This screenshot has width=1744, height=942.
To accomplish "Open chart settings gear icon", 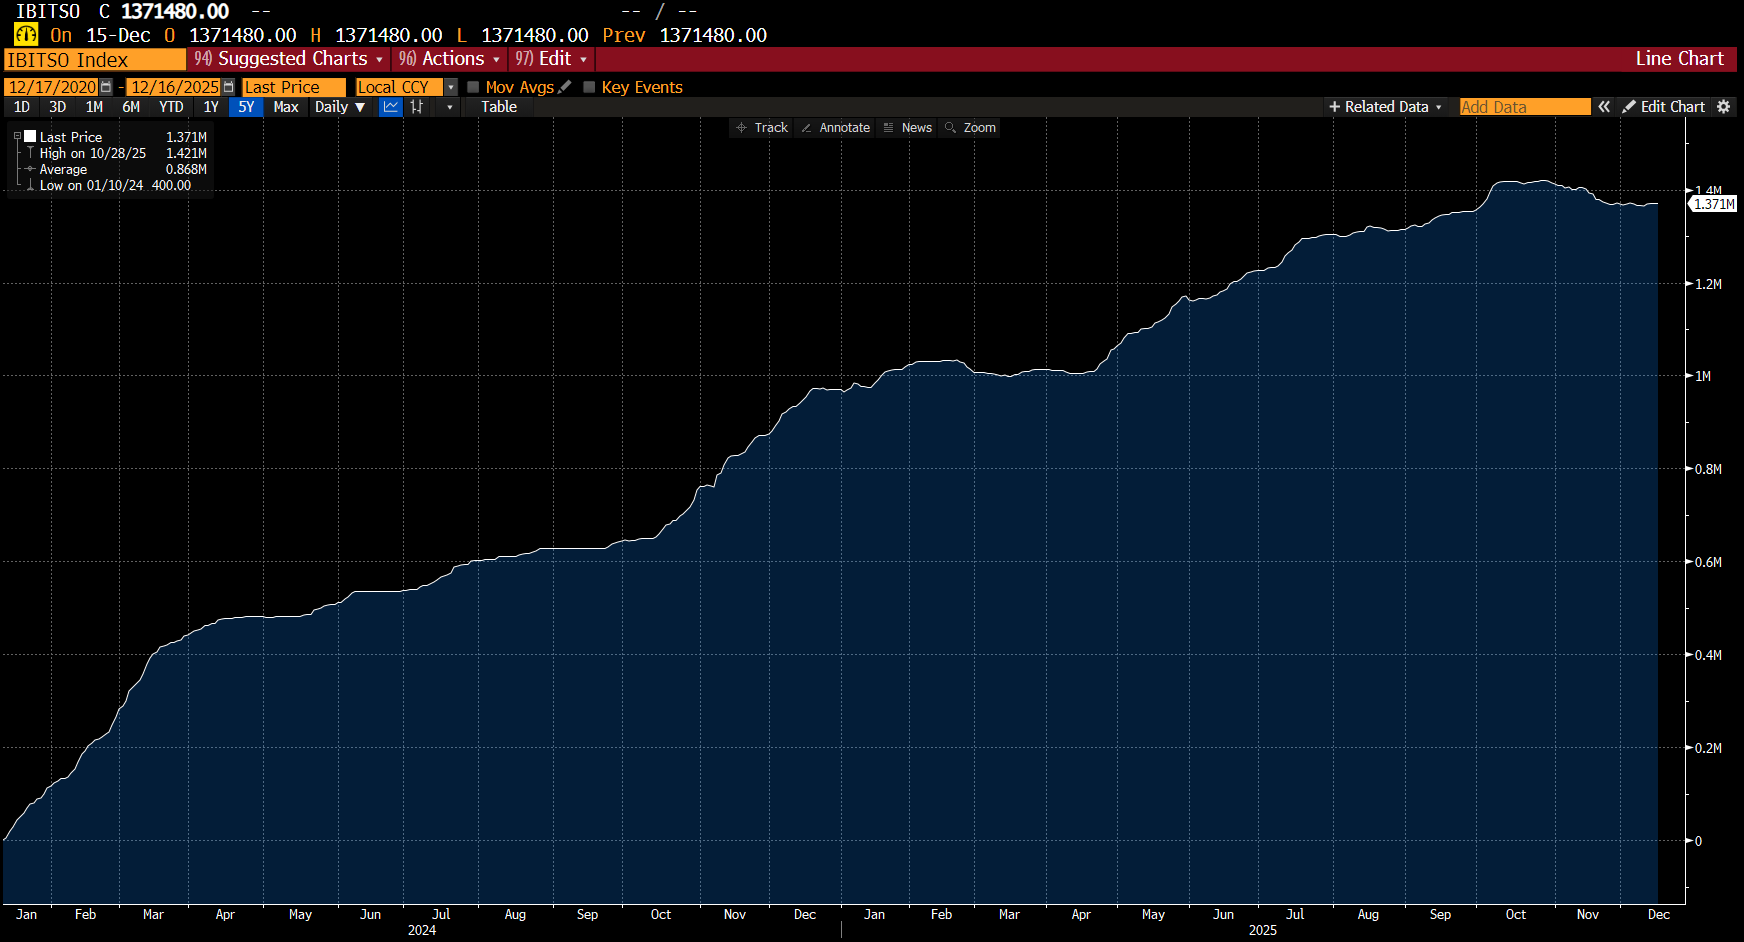I will tap(1724, 107).
